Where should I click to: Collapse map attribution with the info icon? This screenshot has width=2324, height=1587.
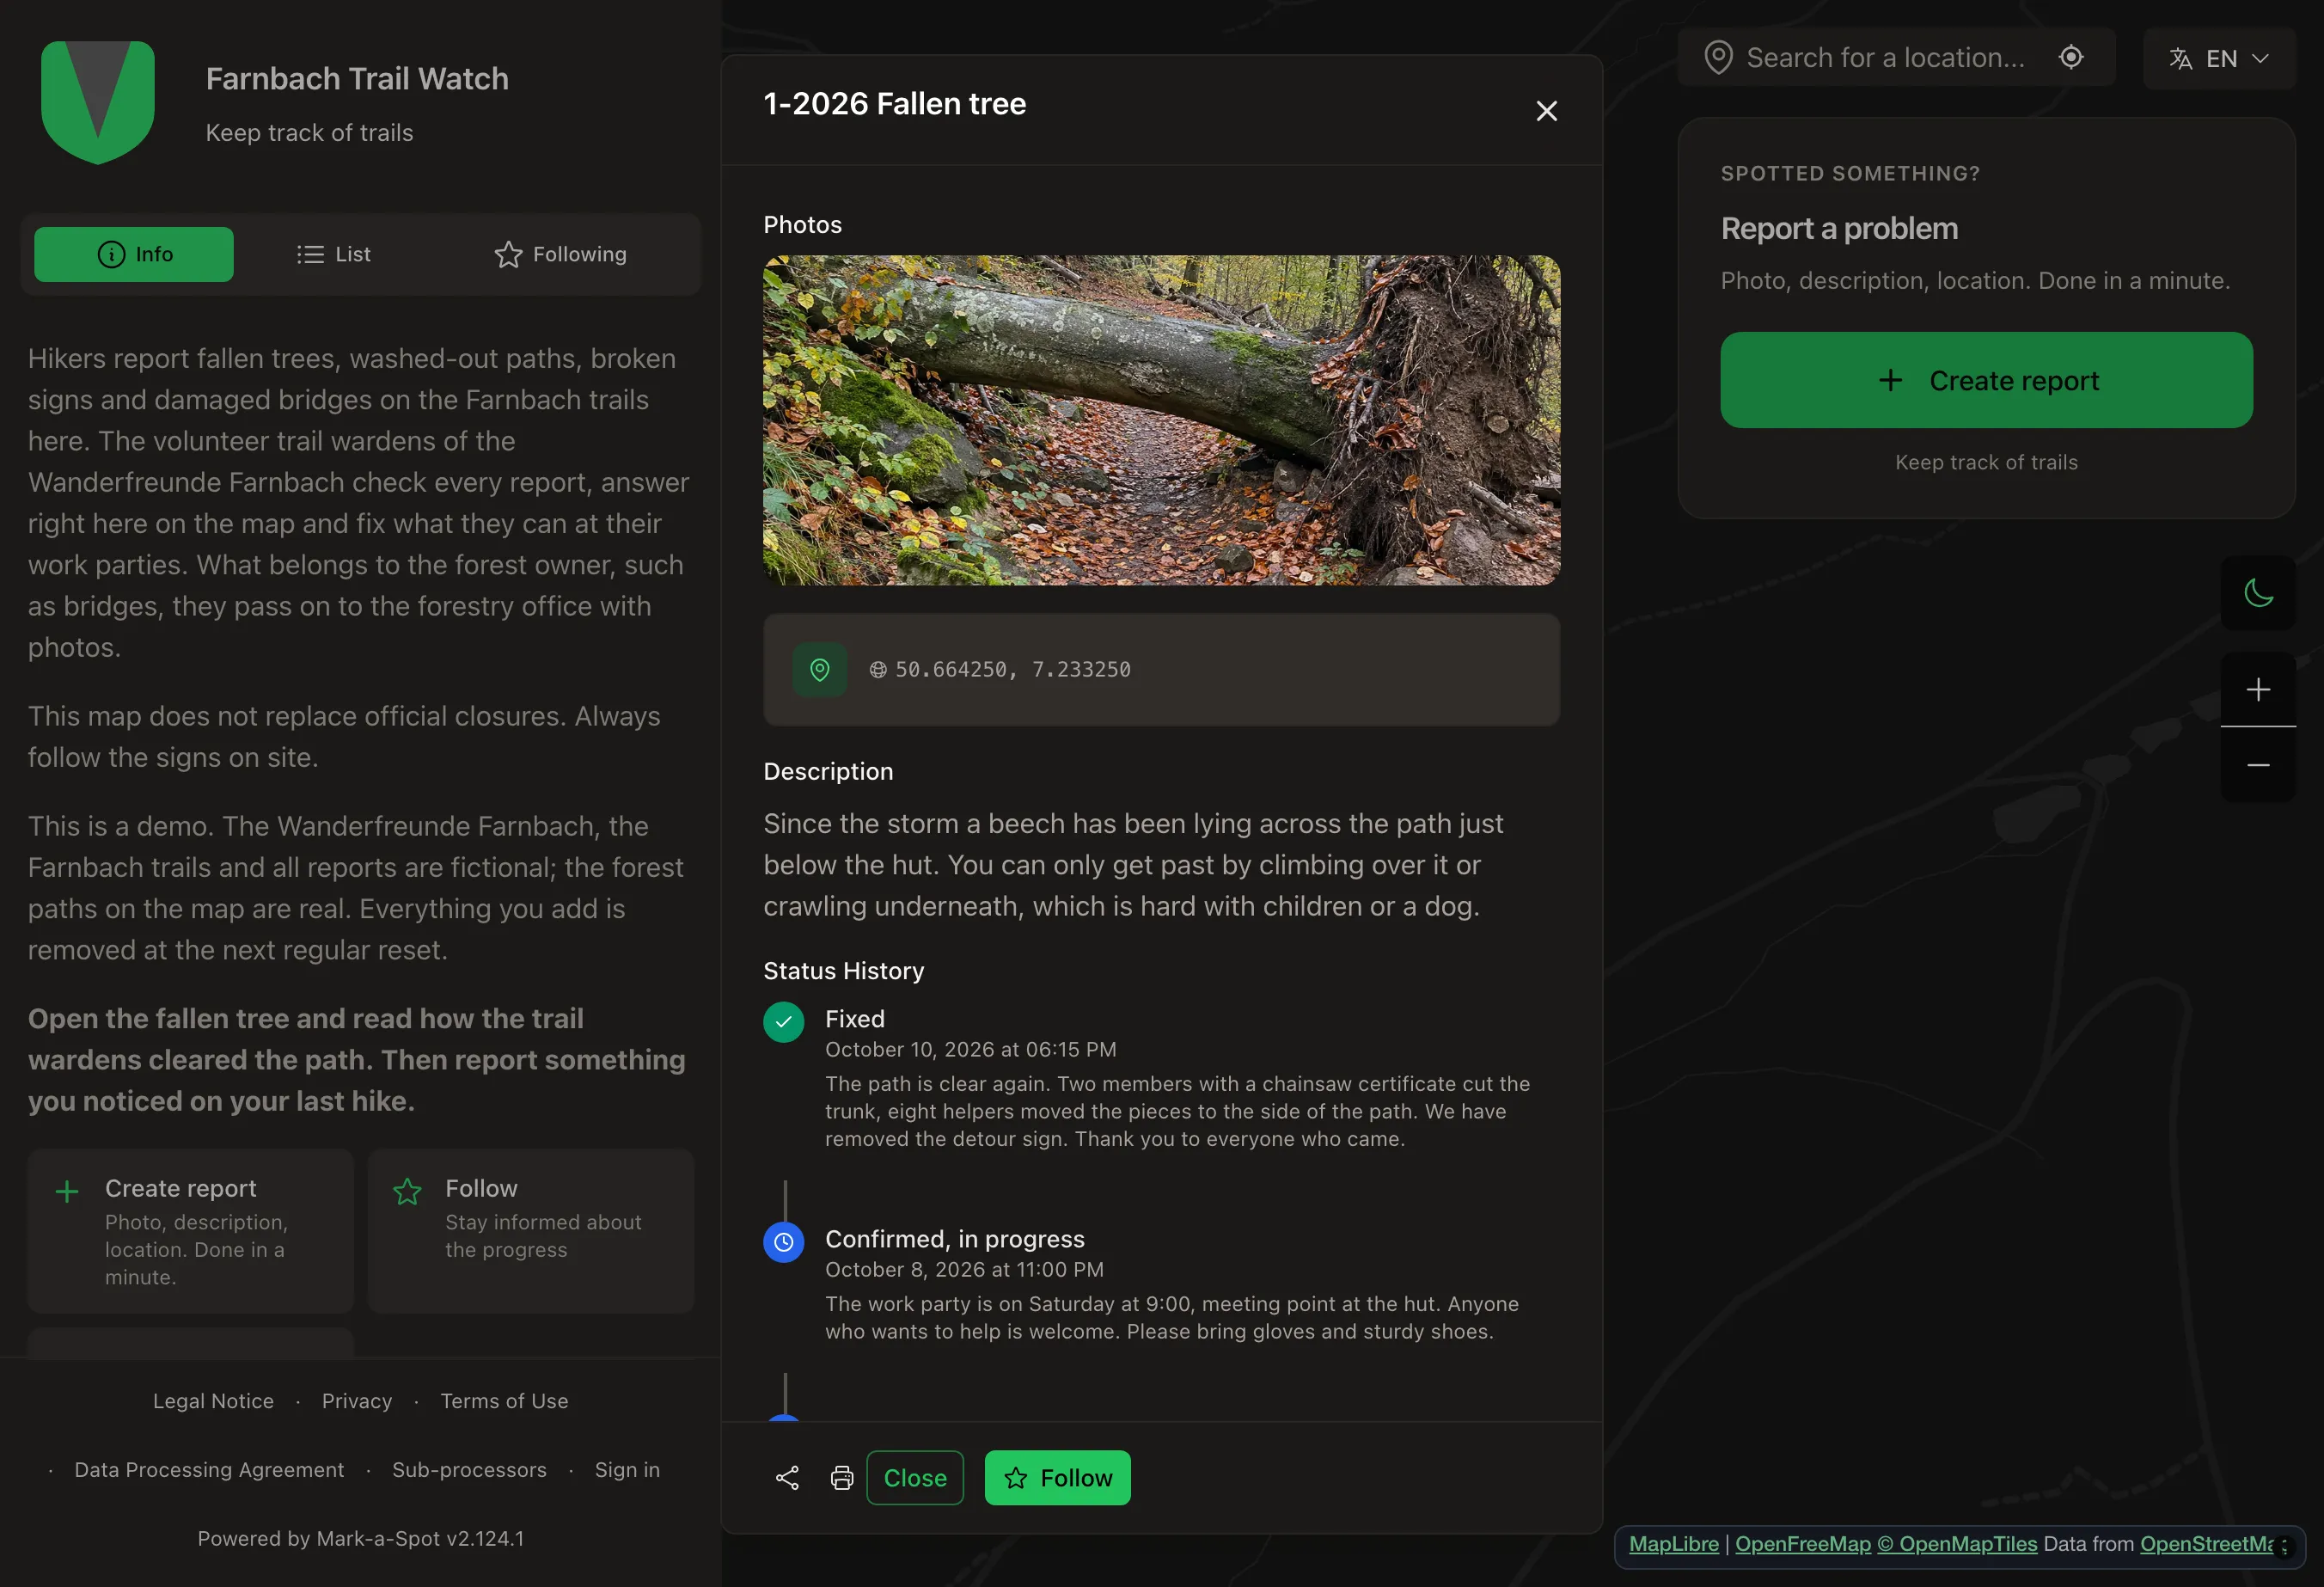click(x=2284, y=1547)
